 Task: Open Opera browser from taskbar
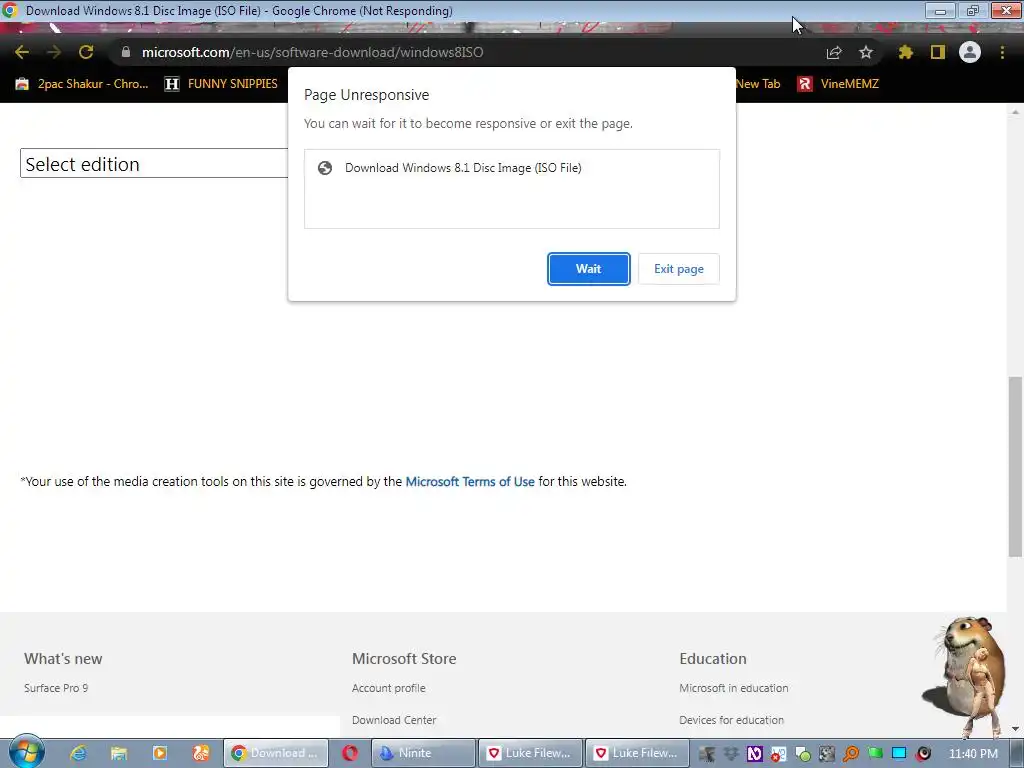350,753
